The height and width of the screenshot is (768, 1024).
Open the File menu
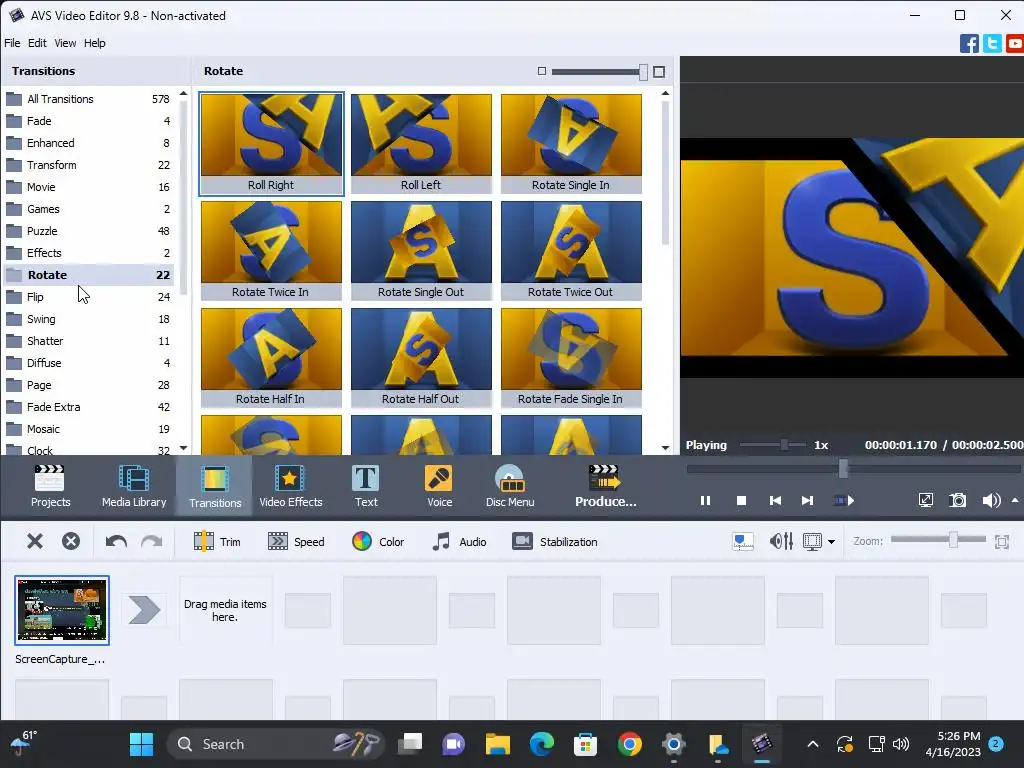point(12,43)
